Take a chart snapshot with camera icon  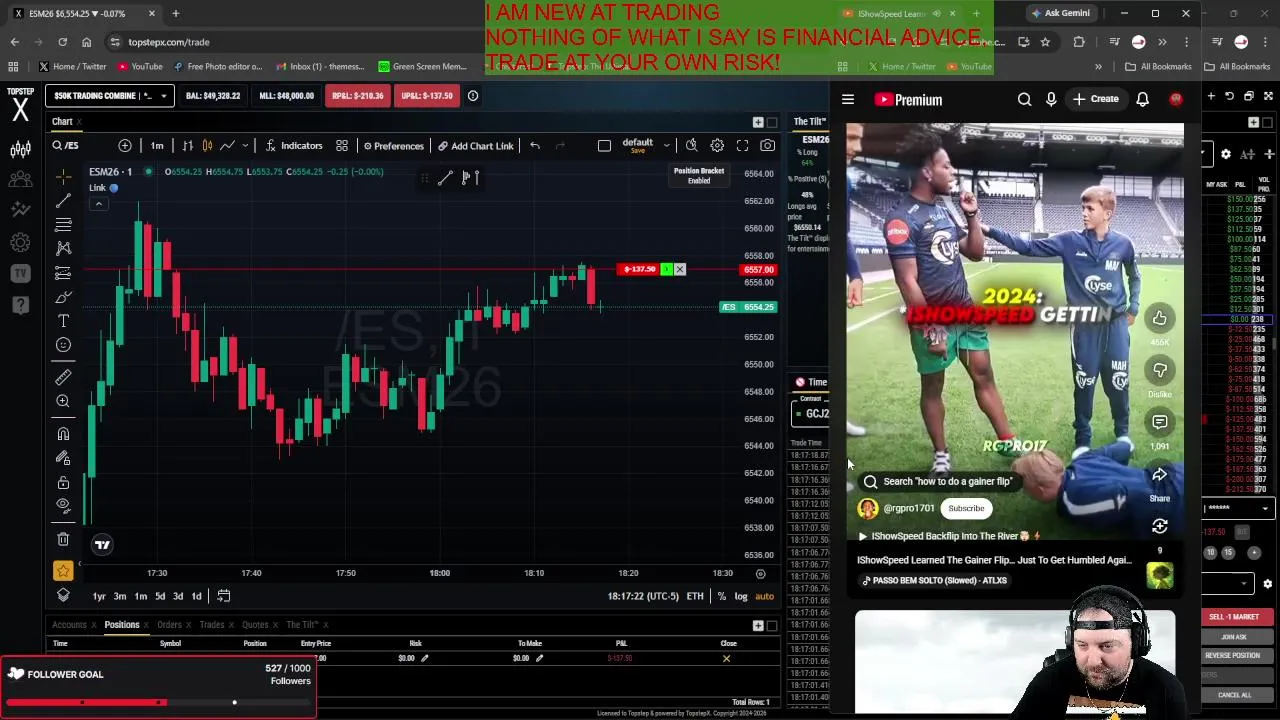point(767,146)
